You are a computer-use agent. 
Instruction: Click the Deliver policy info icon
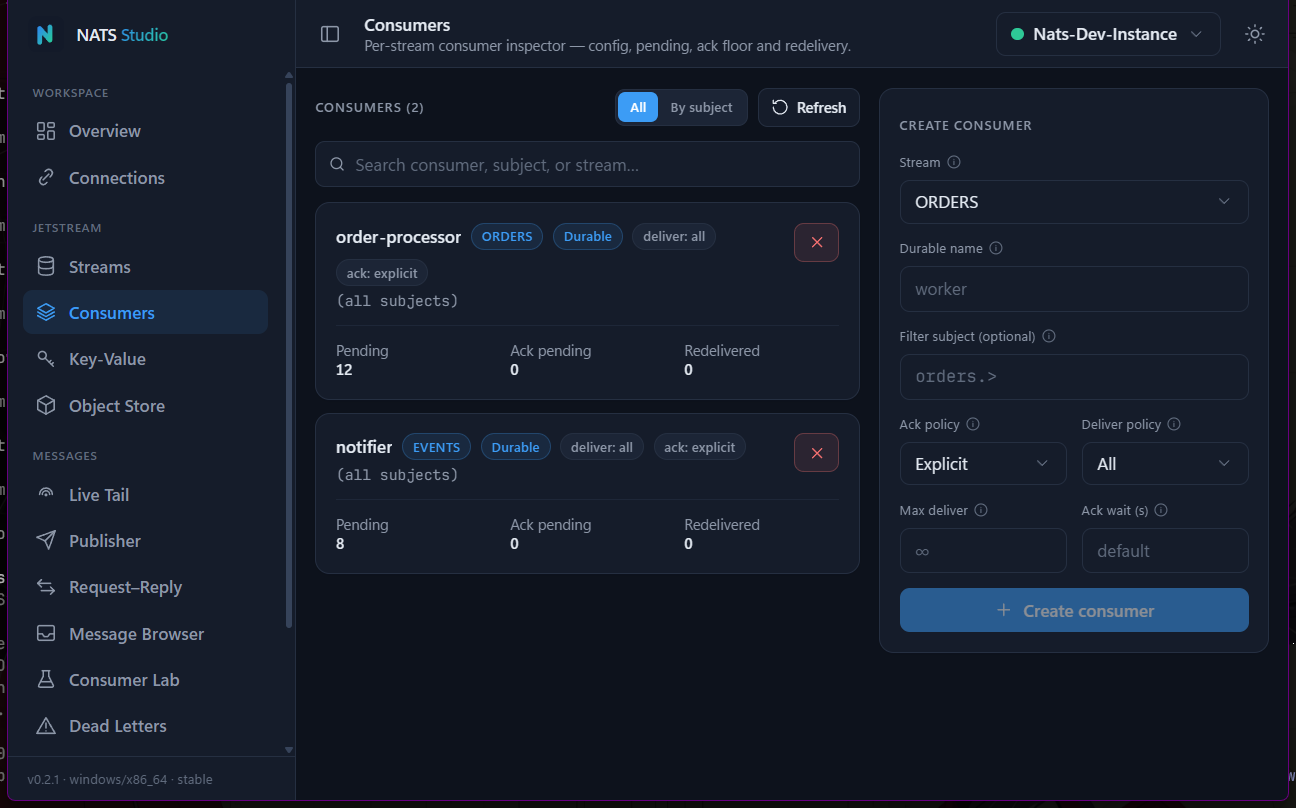(x=1174, y=424)
